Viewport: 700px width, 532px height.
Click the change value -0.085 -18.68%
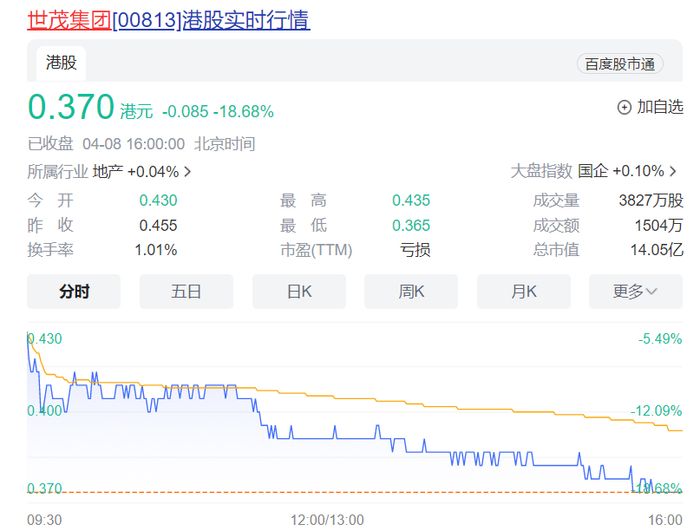pyautogui.click(x=218, y=112)
